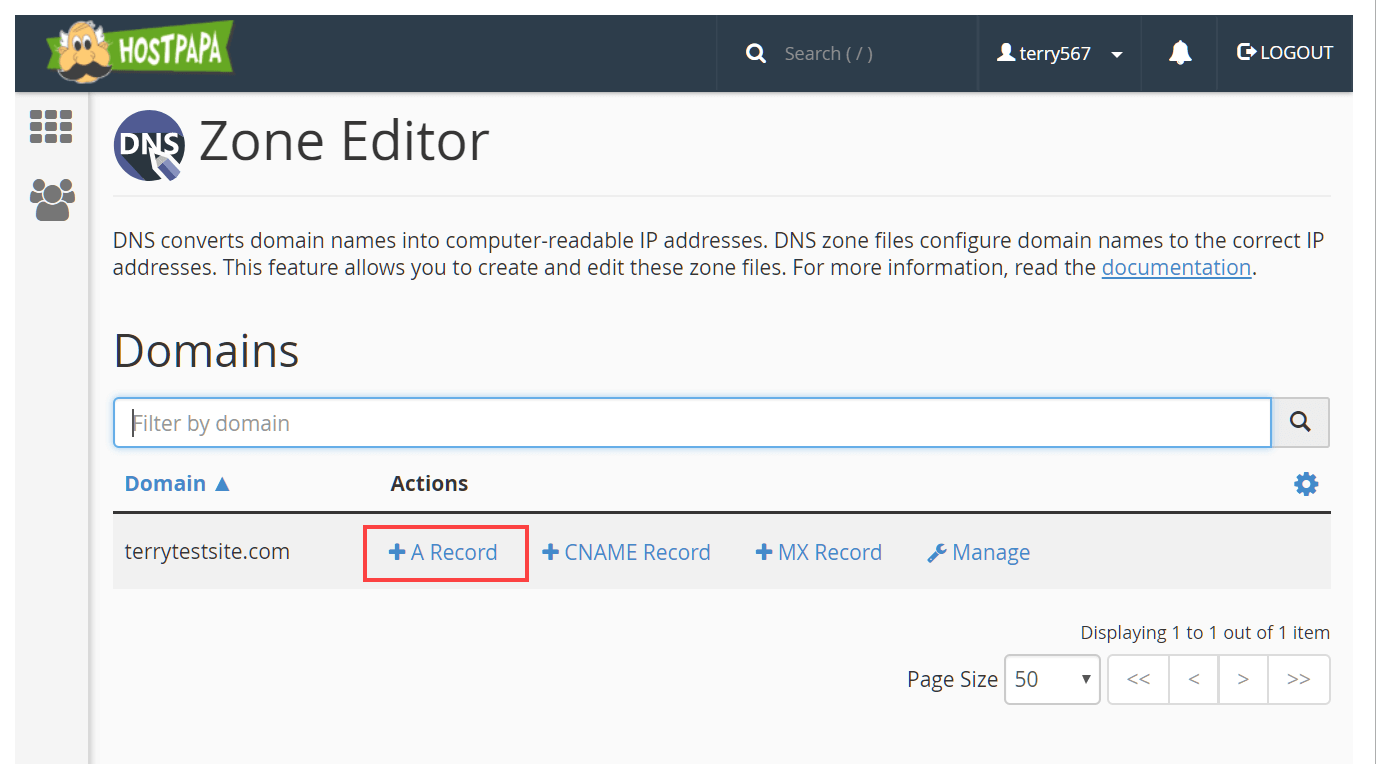This screenshot has height=764, width=1376.
Task: Select the terrytestsite.com domain text
Action: coord(207,551)
